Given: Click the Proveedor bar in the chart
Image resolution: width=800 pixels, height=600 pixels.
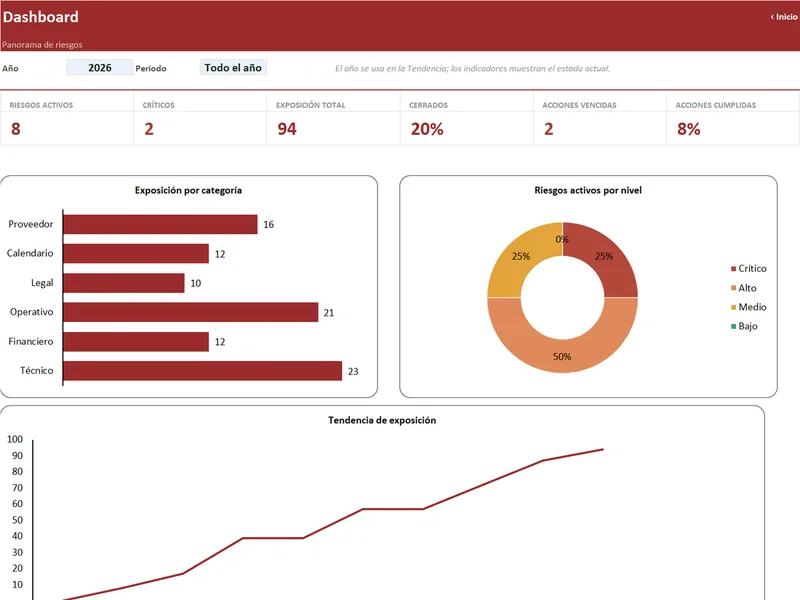Looking at the screenshot, I should click(160, 224).
